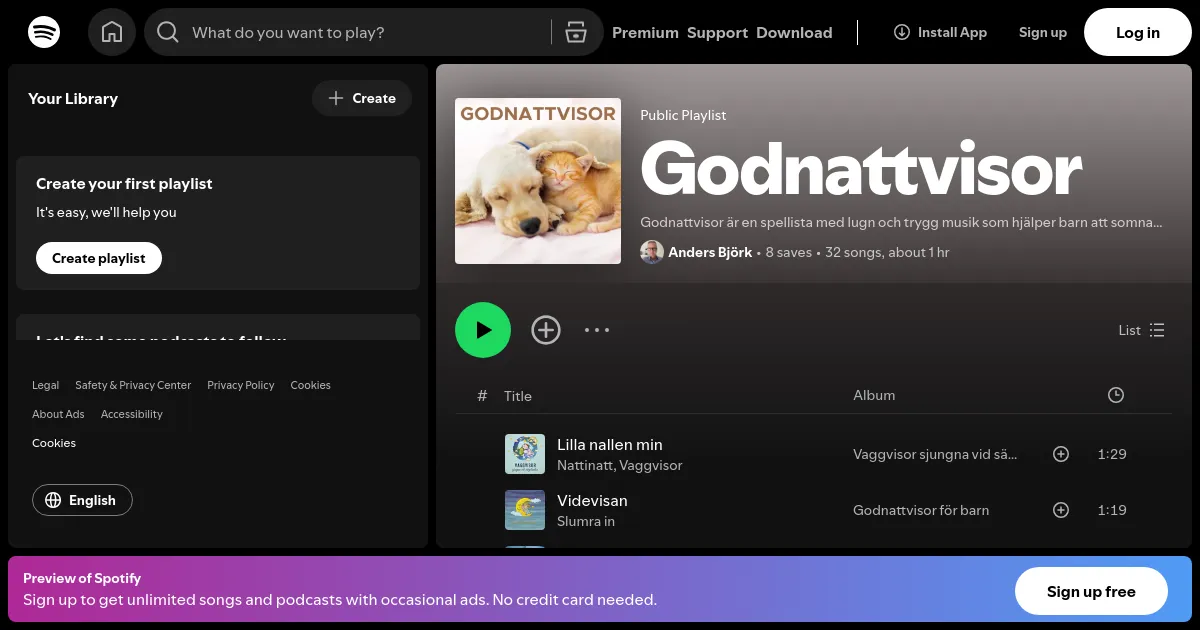Toggle adding Lilla nallen min to library
Screen dimensions: 1200x630
pyautogui.click(x=1061, y=454)
